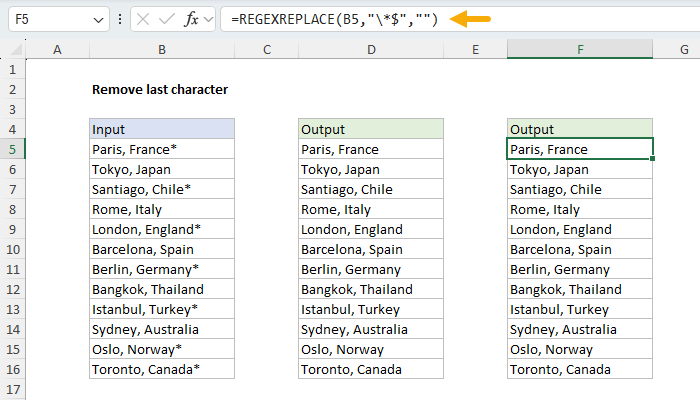Screen dimensions: 700x400
Task: Select 'Toronto, Canada' in column D
Action: pyautogui.click(x=371, y=370)
